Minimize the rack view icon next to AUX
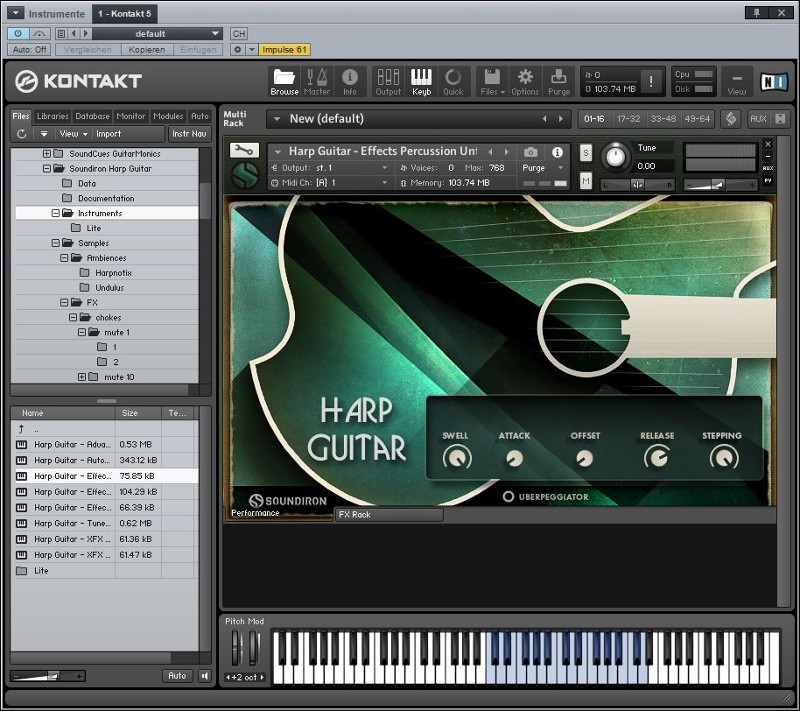The image size is (800, 711). pyautogui.click(x=780, y=119)
